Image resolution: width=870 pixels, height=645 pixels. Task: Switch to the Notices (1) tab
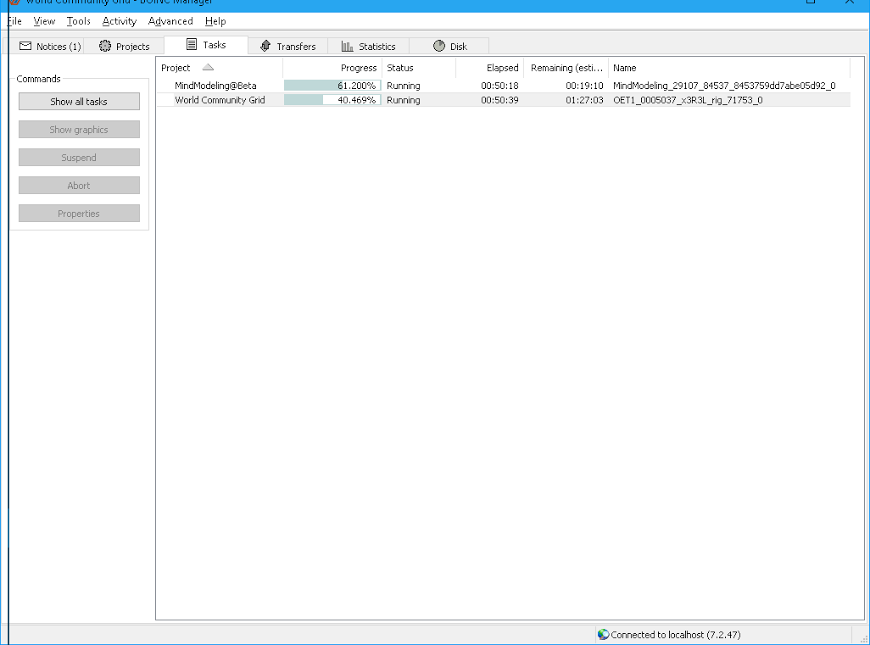[46, 46]
